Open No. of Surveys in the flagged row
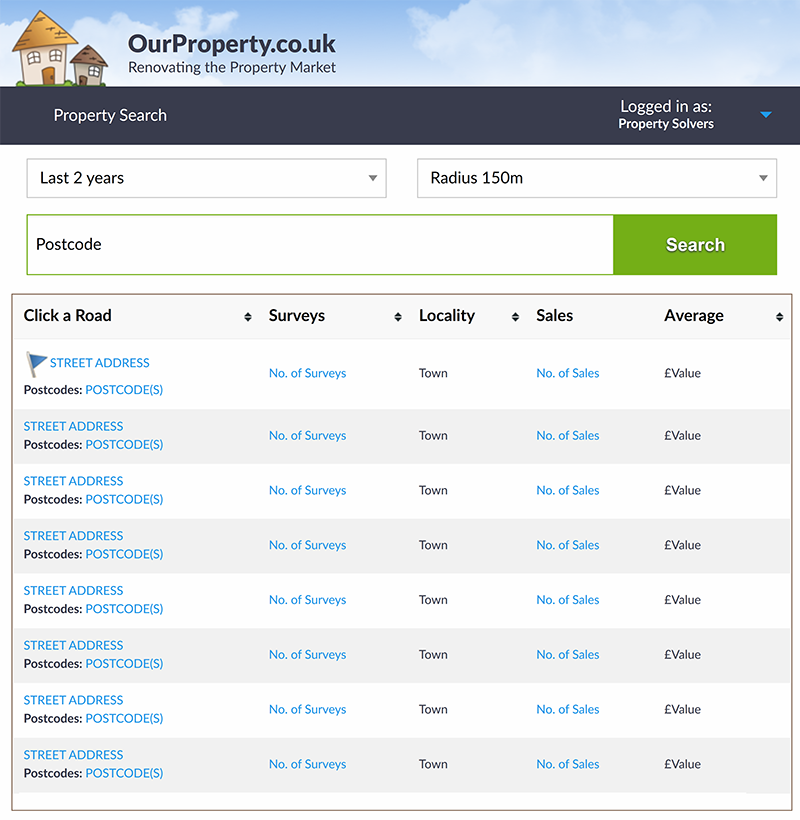Screen dimensions: 800x820 [x=307, y=373]
